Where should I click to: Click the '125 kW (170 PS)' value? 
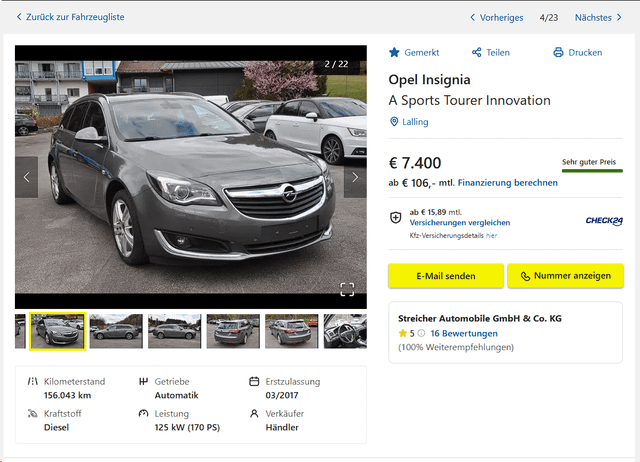coord(187,427)
